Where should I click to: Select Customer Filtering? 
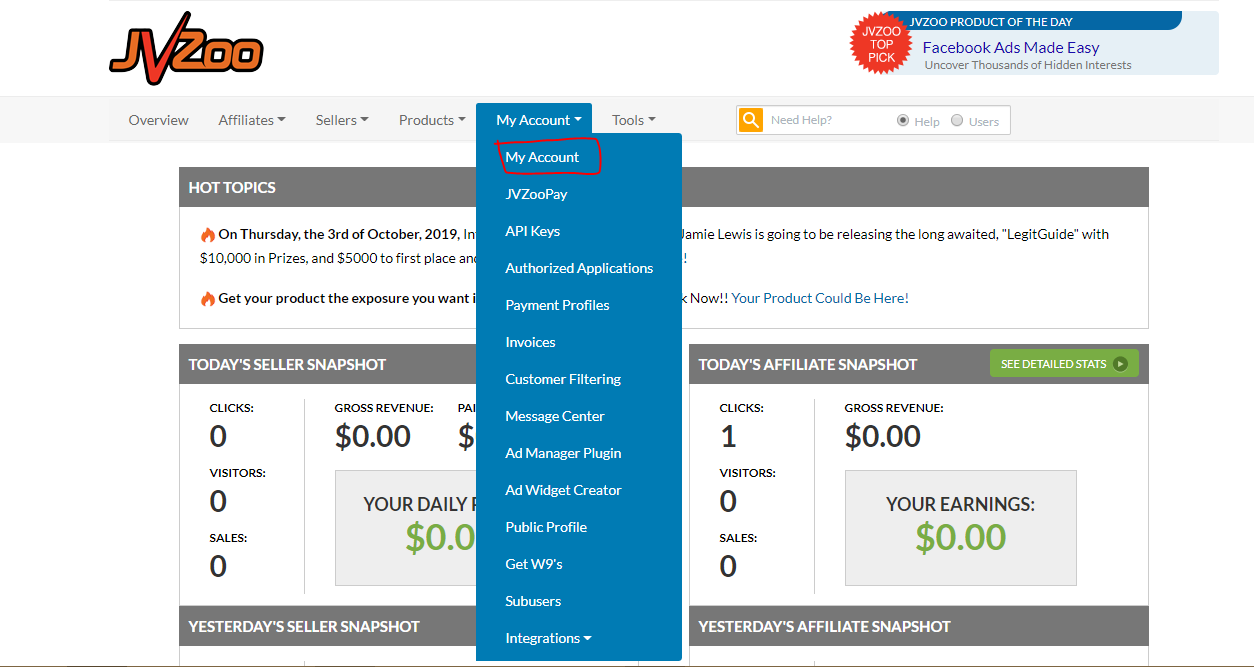(x=563, y=379)
